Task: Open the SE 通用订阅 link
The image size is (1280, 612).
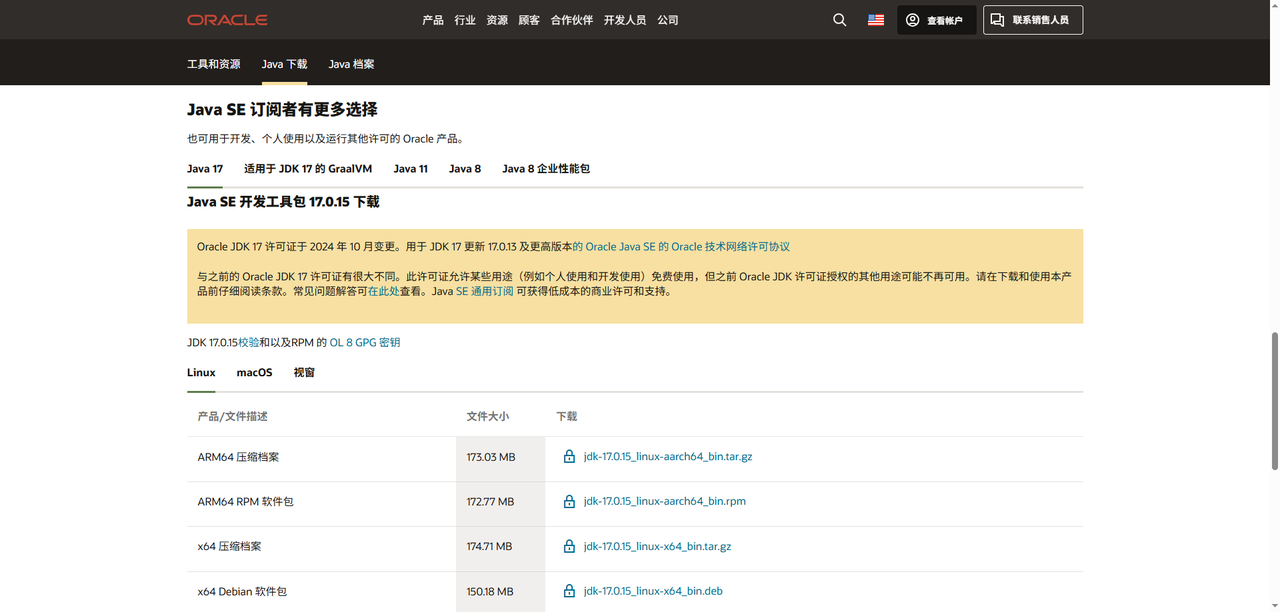Action: pyautogui.click(x=485, y=292)
